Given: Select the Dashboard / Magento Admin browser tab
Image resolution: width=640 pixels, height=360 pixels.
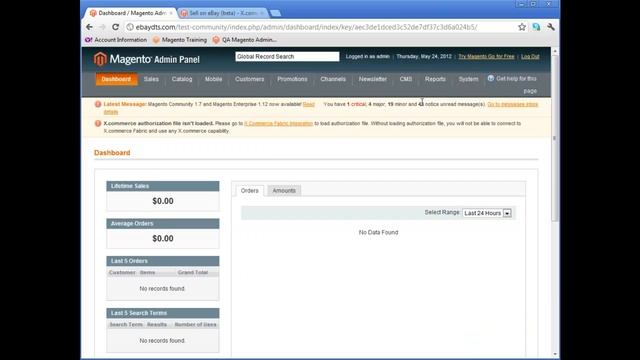Looking at the screenshot, I should (x=131, y=13).
